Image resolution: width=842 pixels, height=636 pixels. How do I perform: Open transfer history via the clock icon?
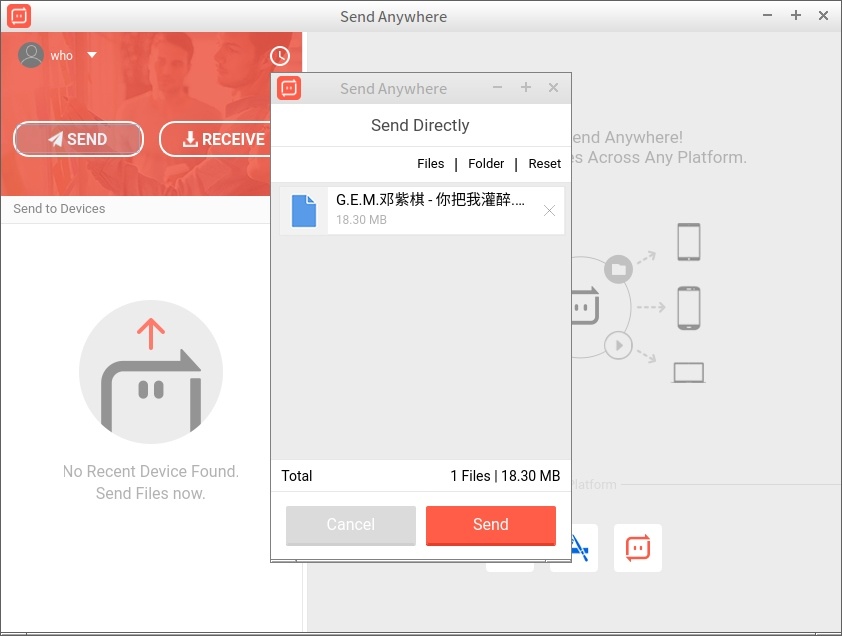pos(280,55)
